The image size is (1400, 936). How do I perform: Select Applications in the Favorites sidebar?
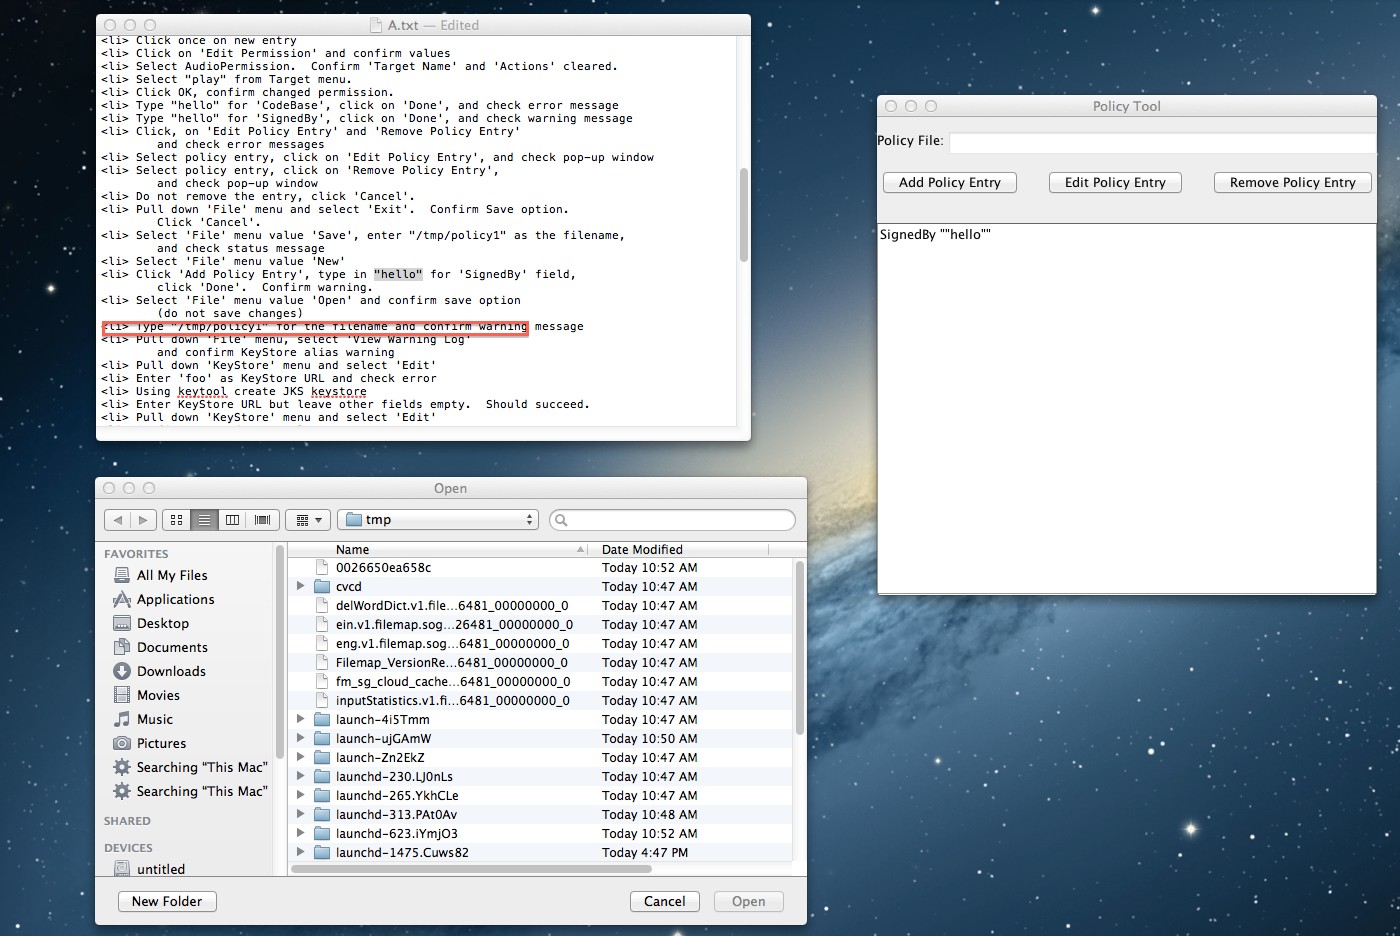click(175, 600)
